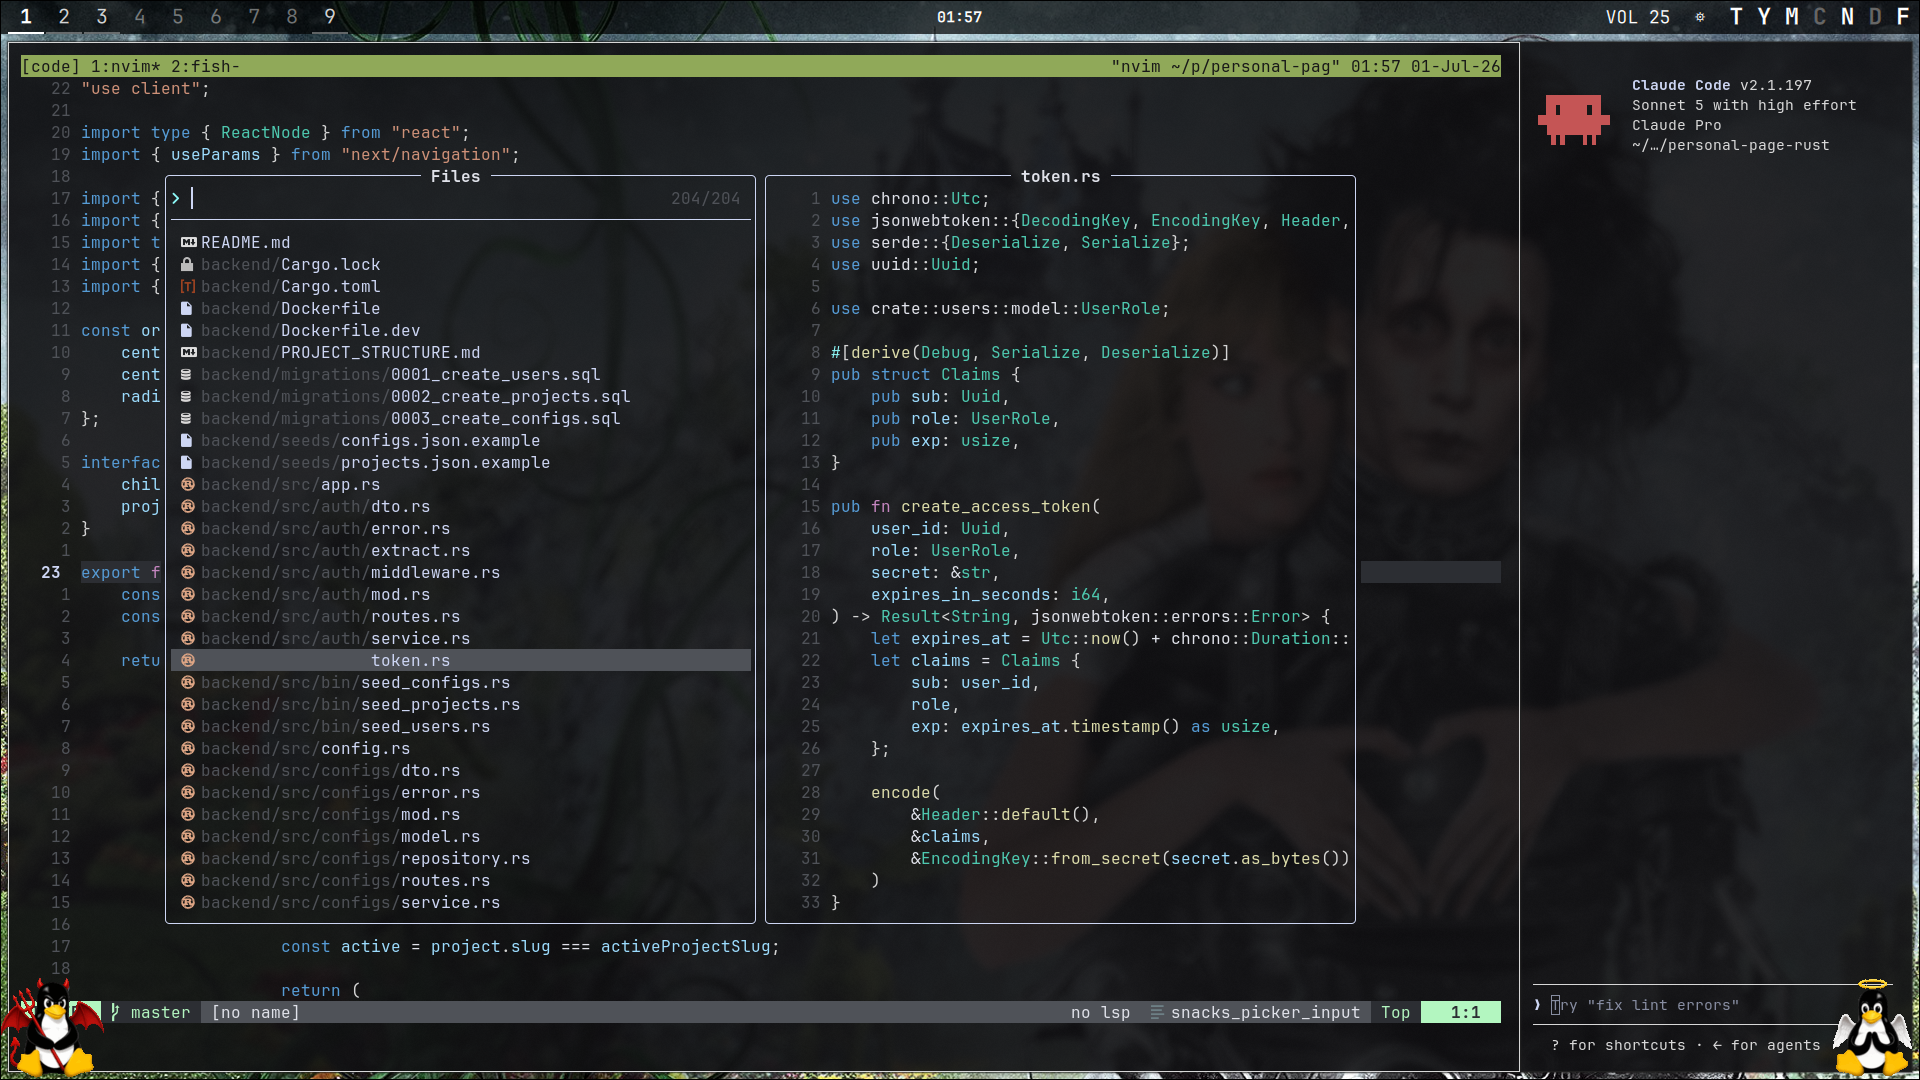Screen dimensions: 1920x1080
Task: Open backend/src/bin/seed_projects.rs from the list
Action: pyautogui.click(x=461, y=705)
